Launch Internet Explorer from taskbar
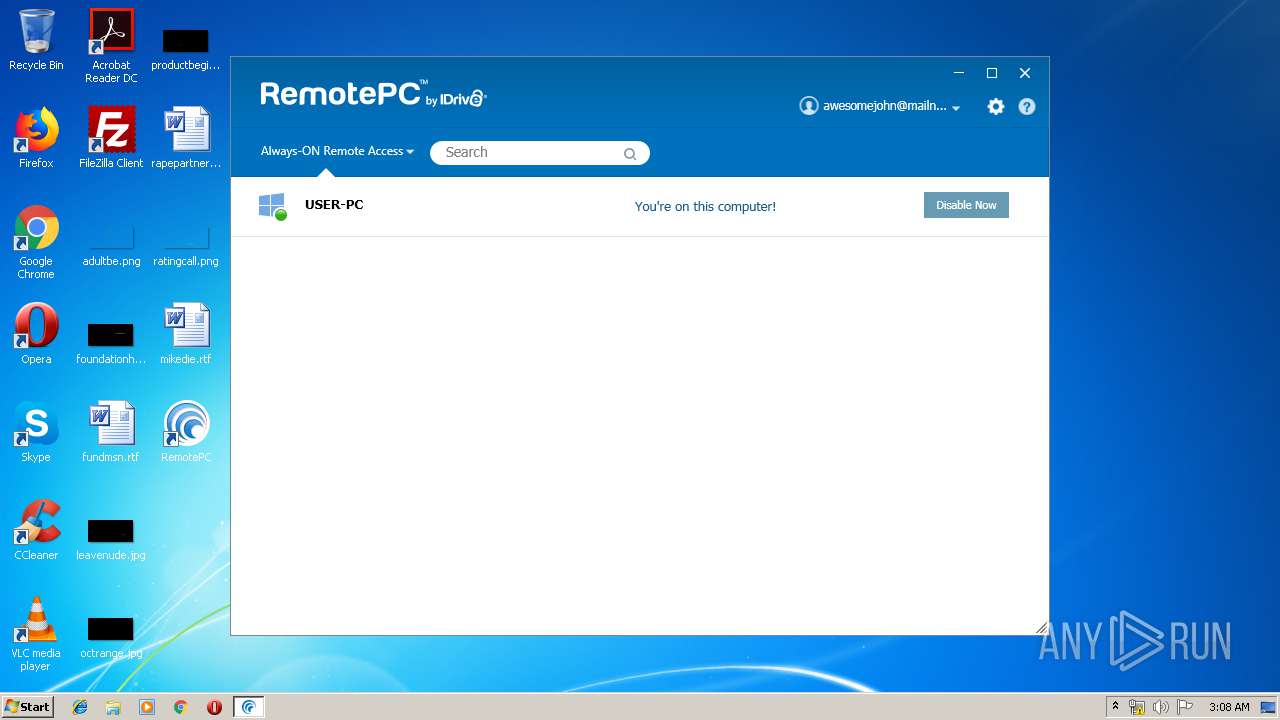The image size is (1280, 720). (x=80, y=707)
